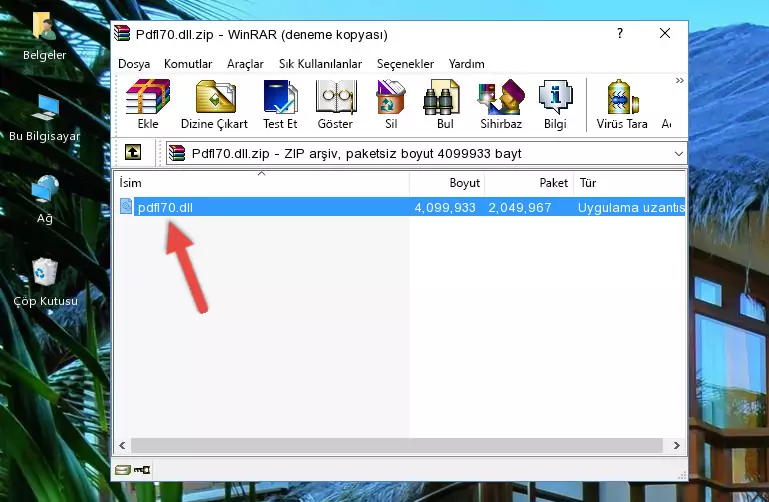The image size is (769, 502).
Task: Sort by the Boyut column header
Action: 447,183
